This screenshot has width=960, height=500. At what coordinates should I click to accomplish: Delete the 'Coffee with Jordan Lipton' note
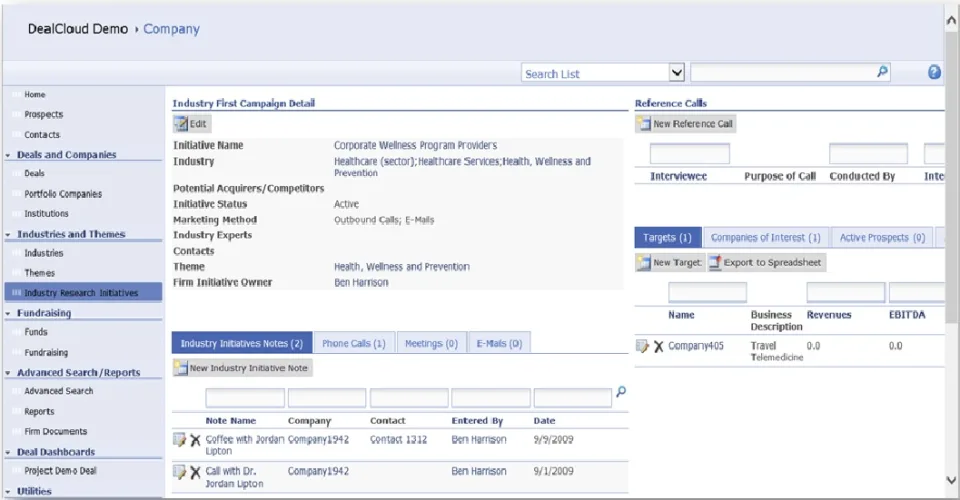point(195,440)
